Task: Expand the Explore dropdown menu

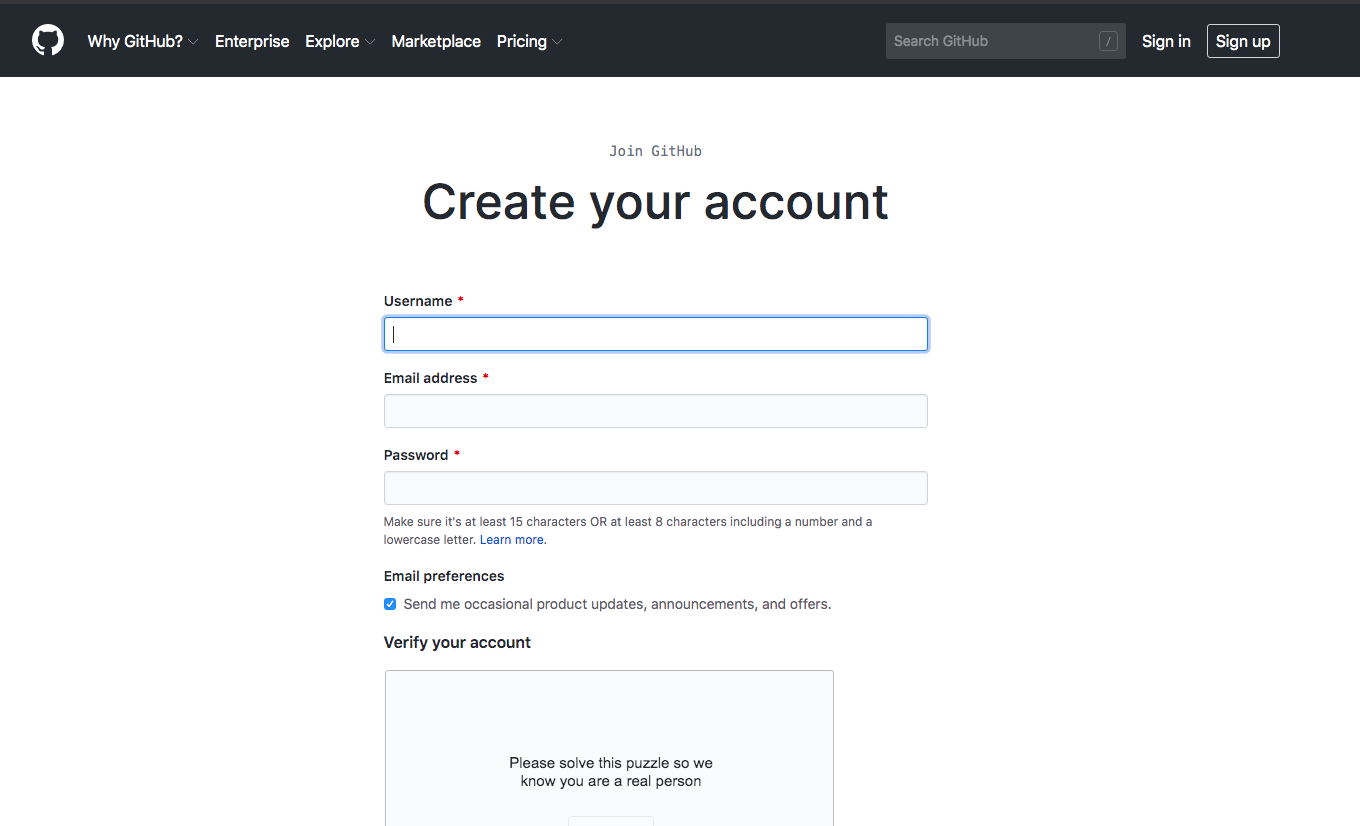Action: pos(340,41)
